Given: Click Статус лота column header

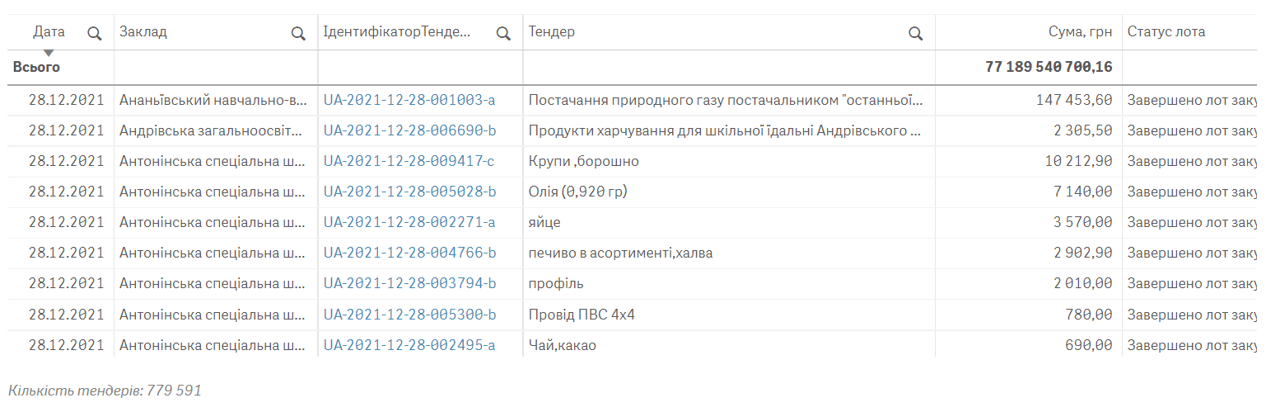Looking at the screenshot, I should (x=1166, y=32).
